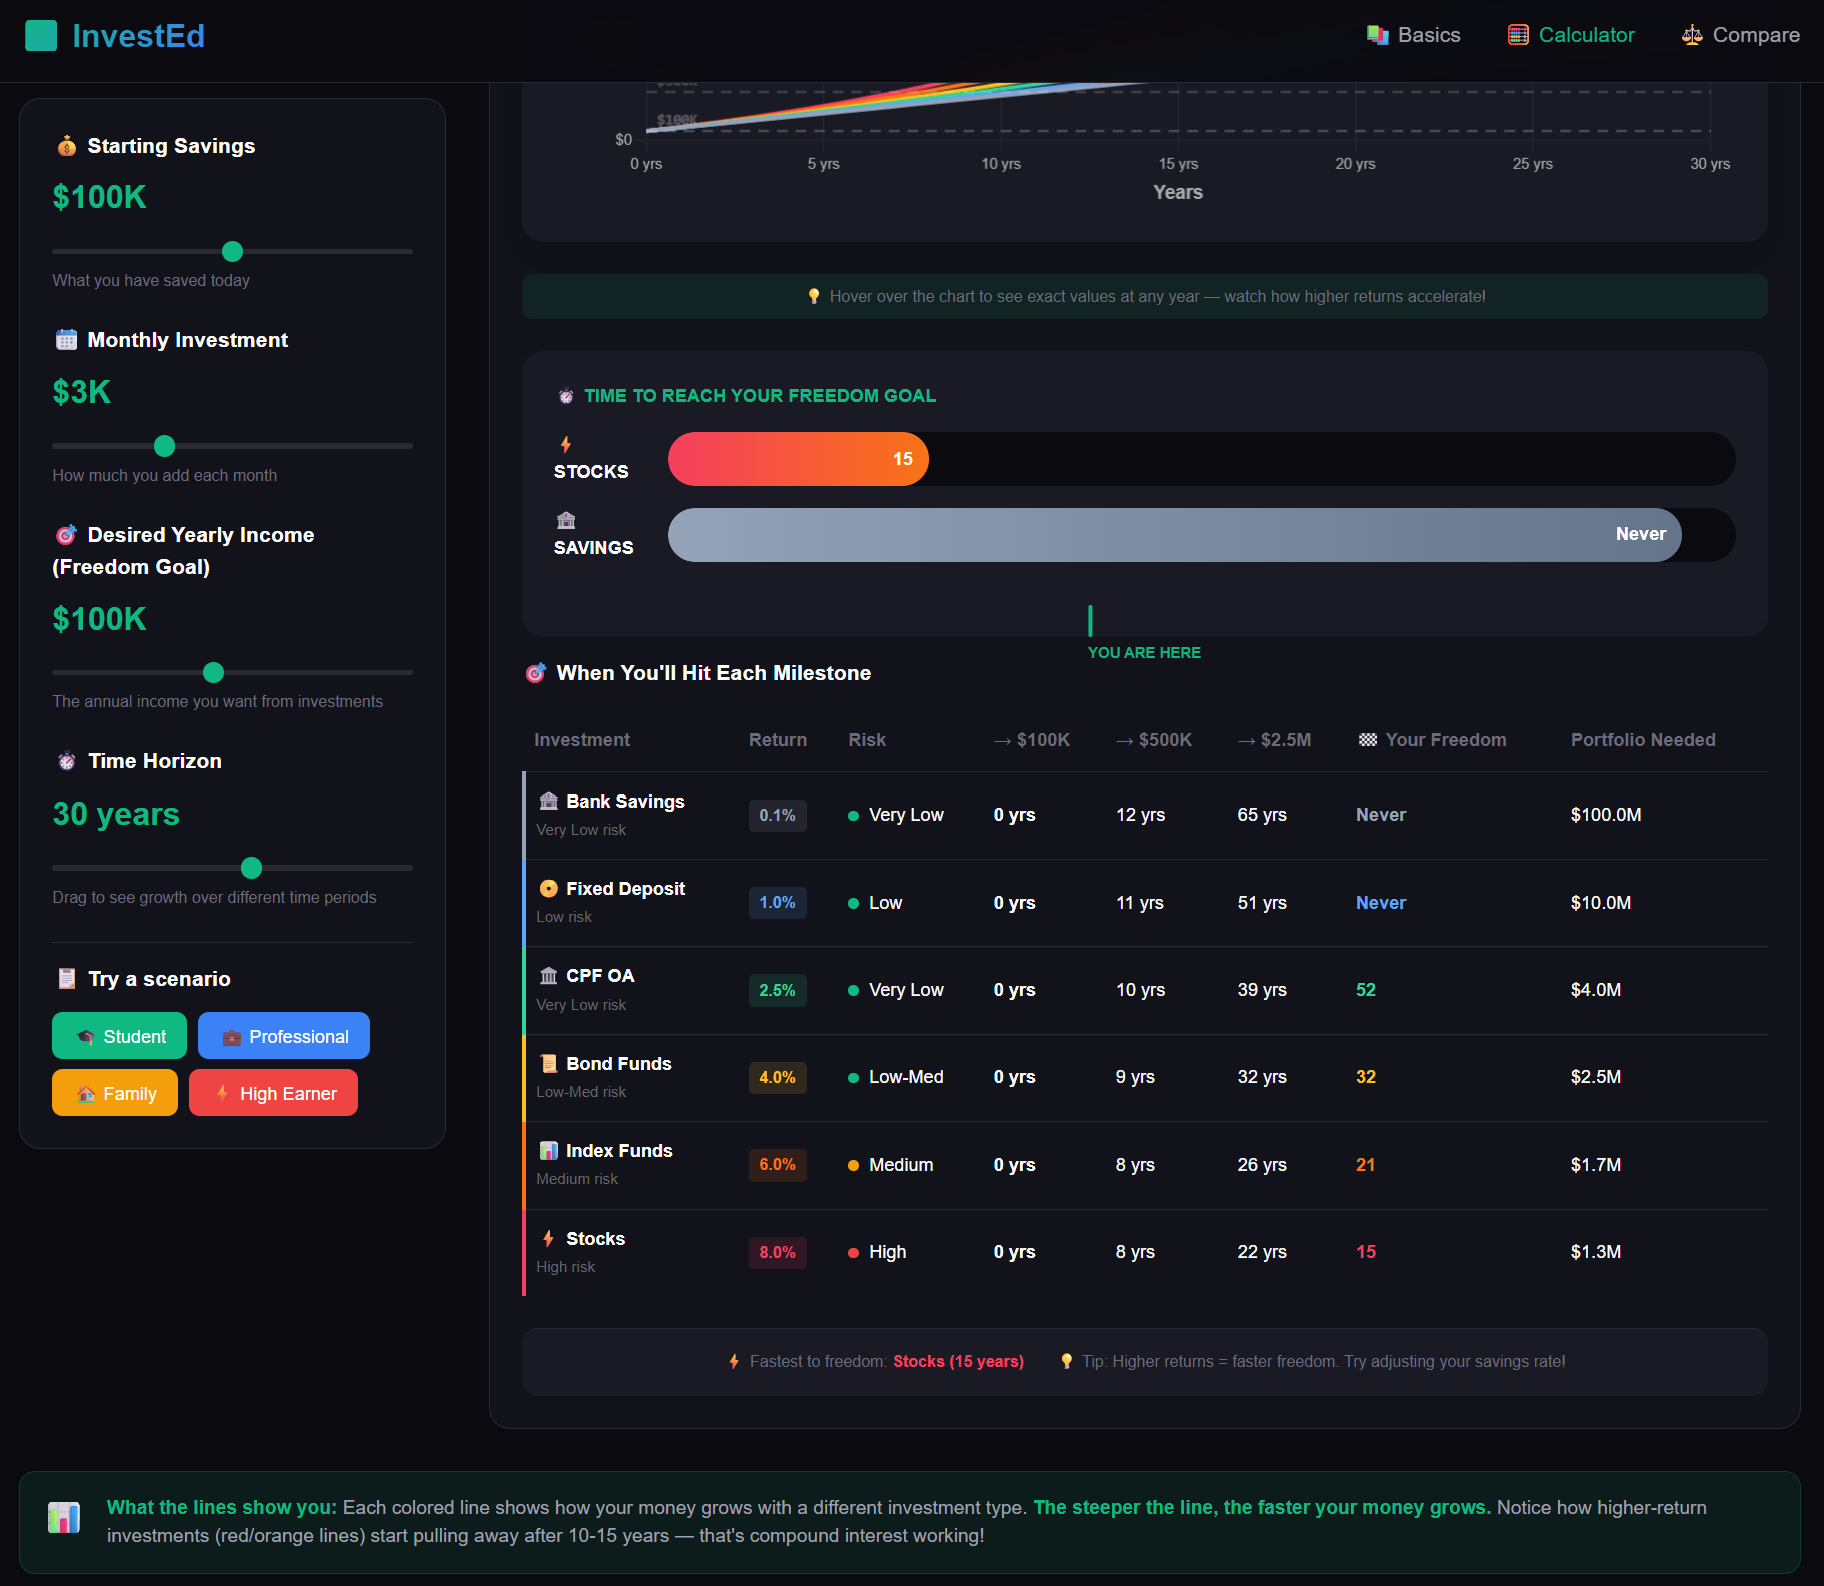Click the 'Stocks (15 years)' fastest text
Image resolution: width=1824 pixels, height=1586 pixels.
958,1362
